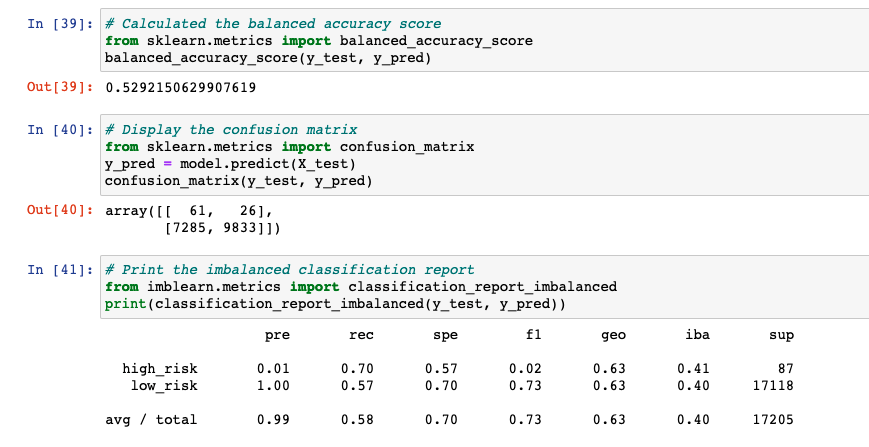
Task: Click the imblearn.metrics import line
Action: point(361,287)
